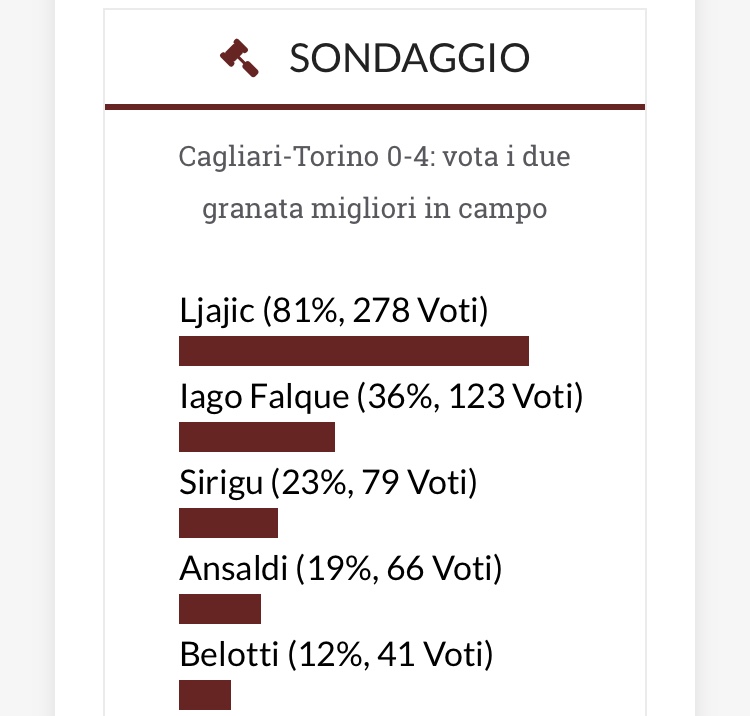750x716 pixels.
Task: Select the Cagliari-Torino 0-4 question line
Action: coord(374,157)
